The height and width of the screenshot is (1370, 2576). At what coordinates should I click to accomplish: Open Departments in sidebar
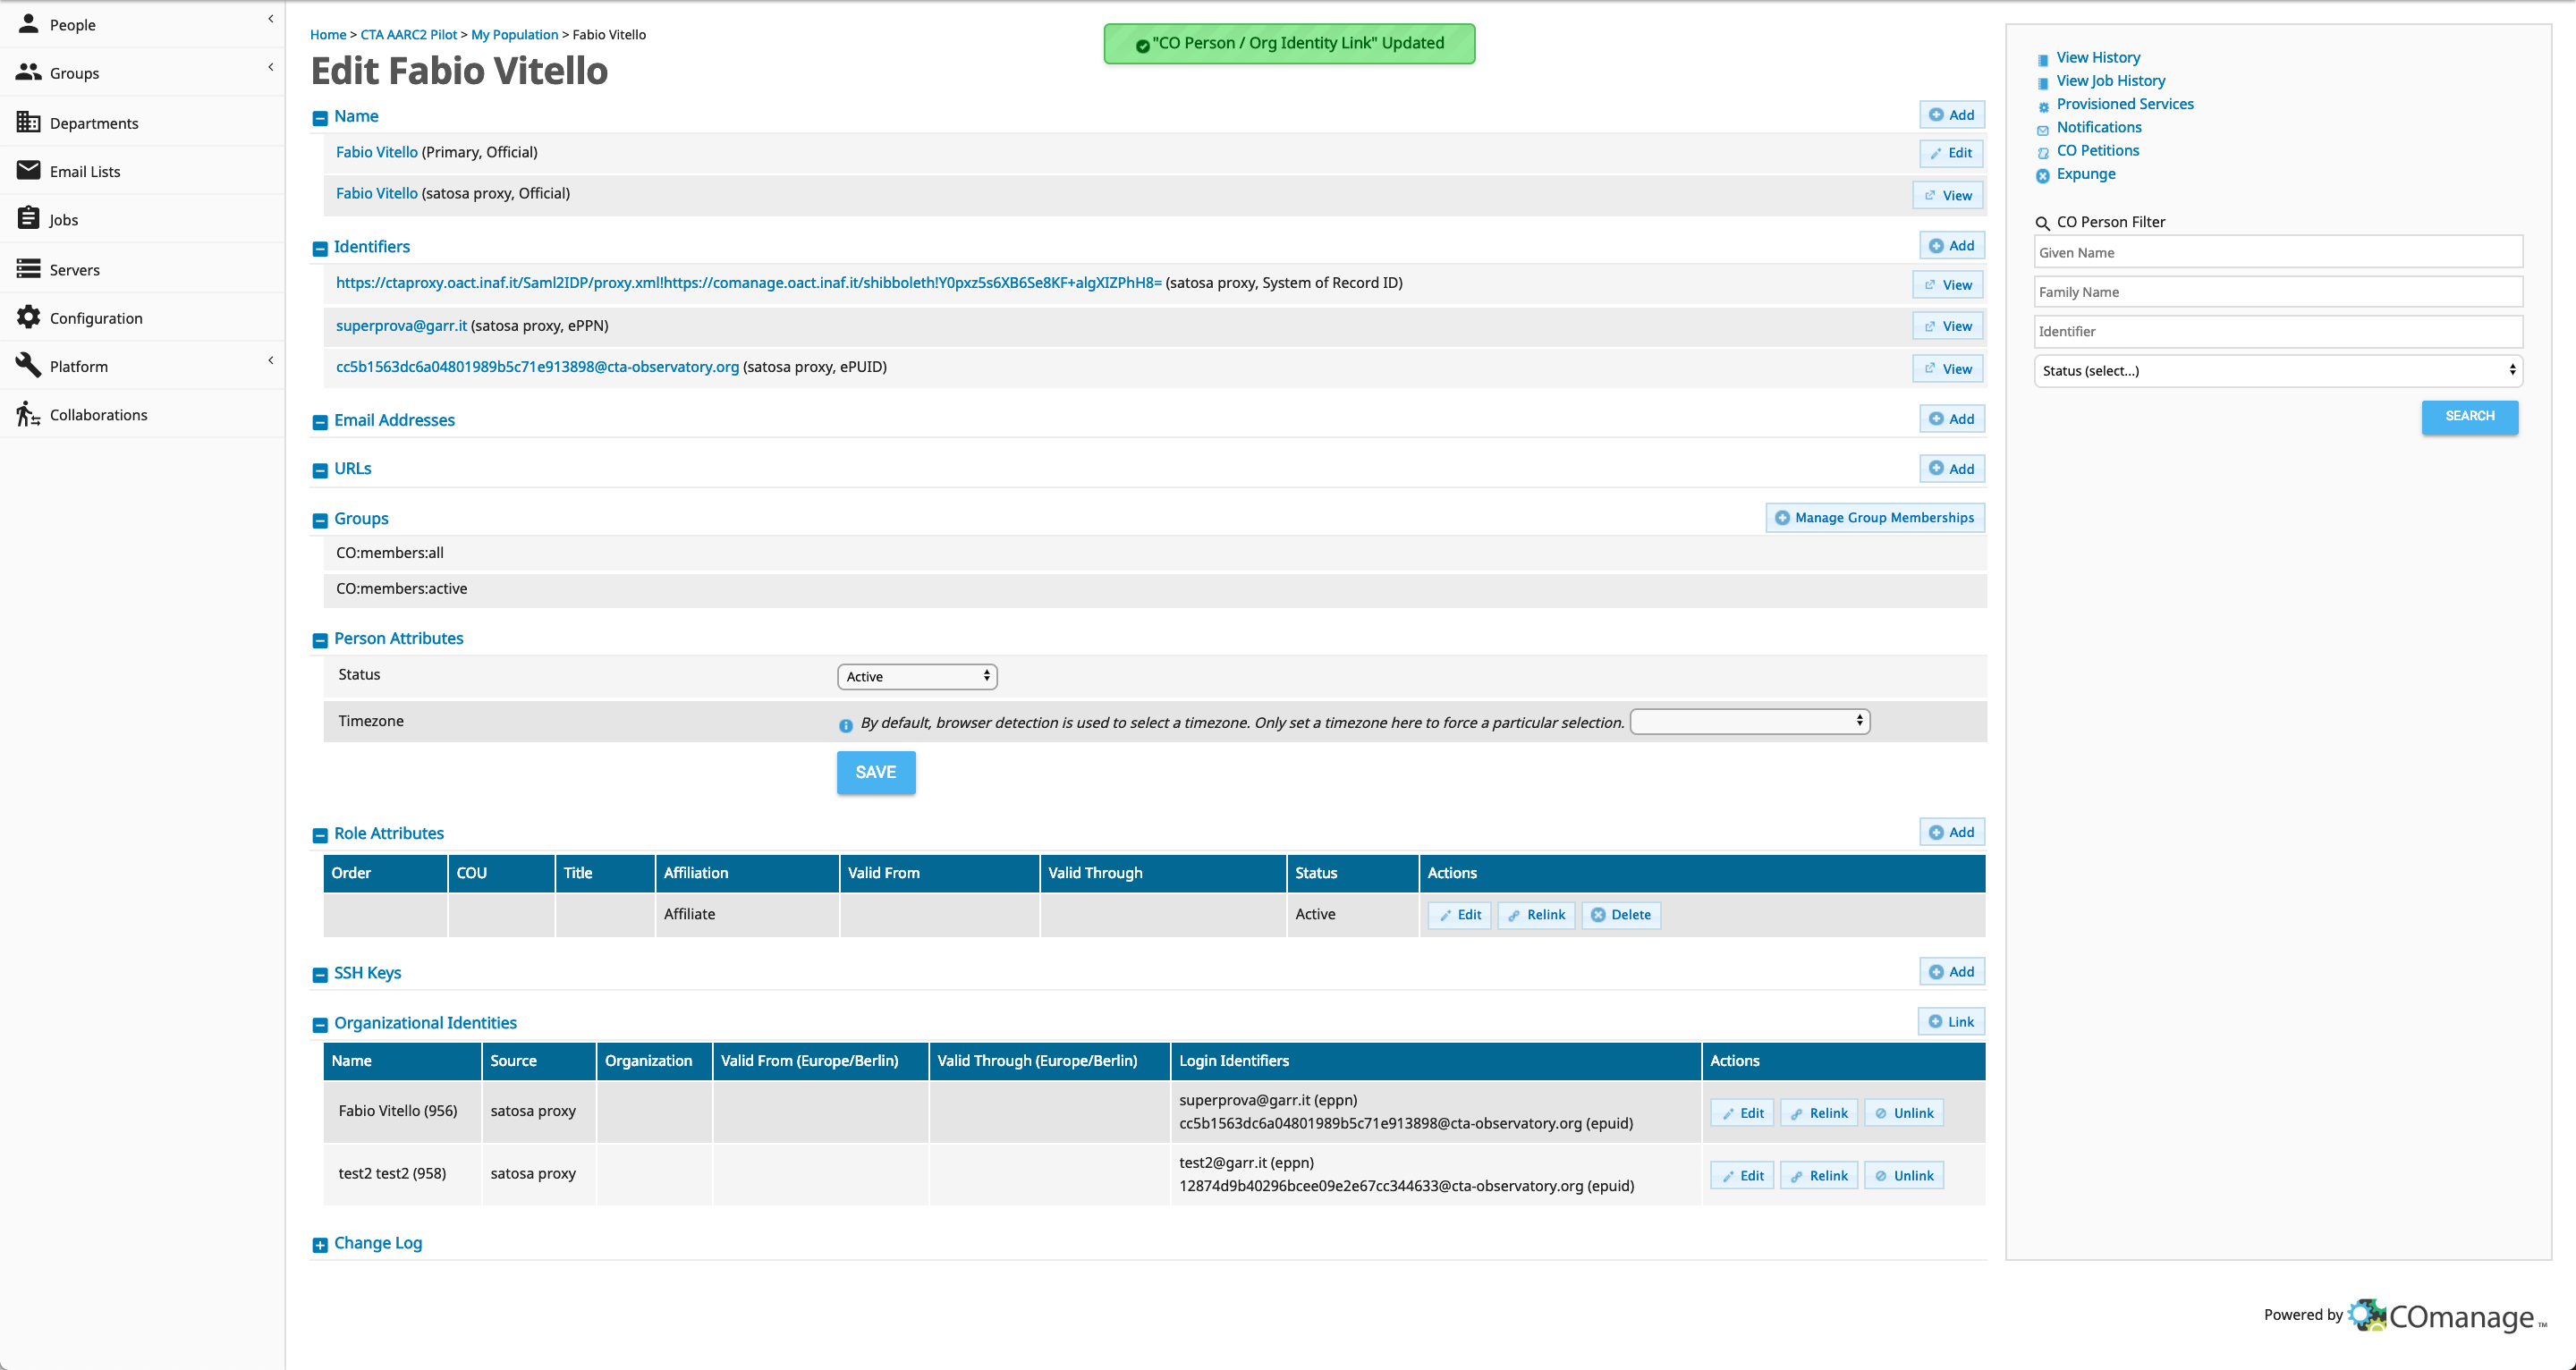(142, 122)
